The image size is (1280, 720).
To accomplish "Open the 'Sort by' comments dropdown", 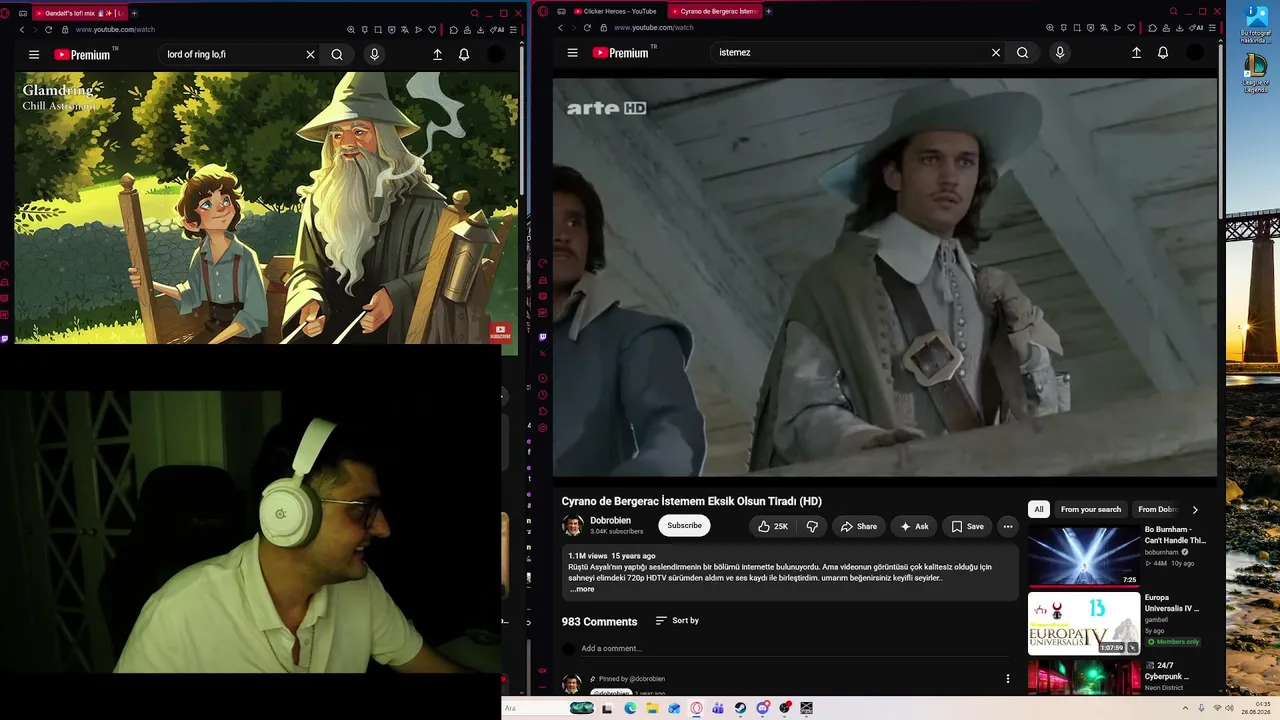I will tap(677, 620).
